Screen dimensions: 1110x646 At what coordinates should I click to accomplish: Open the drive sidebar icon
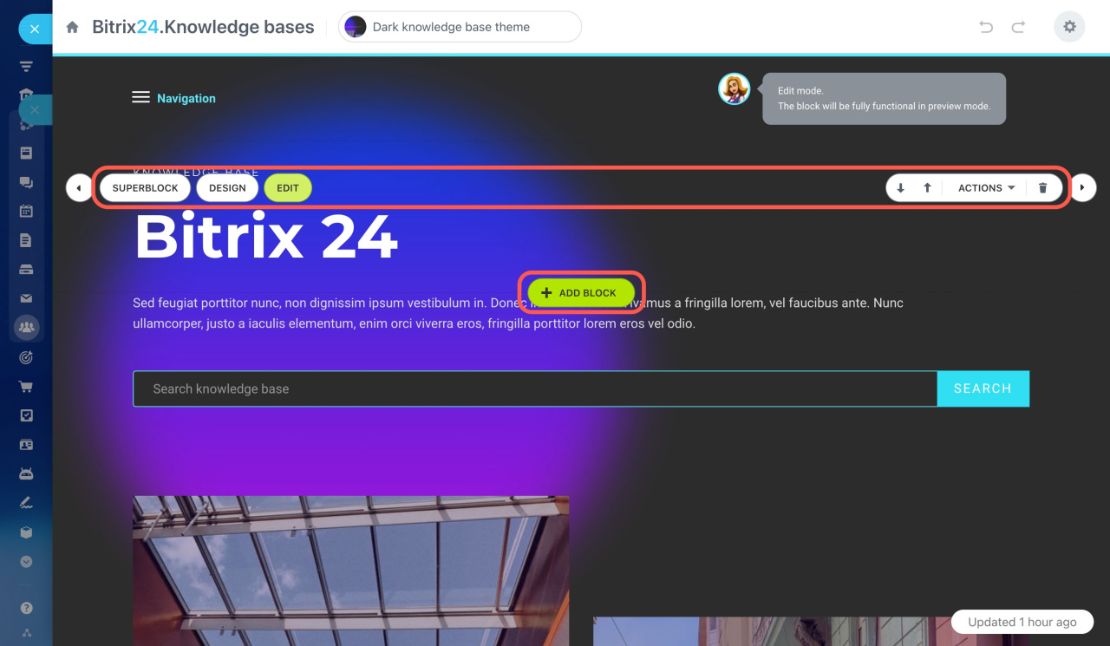(26, 270)
